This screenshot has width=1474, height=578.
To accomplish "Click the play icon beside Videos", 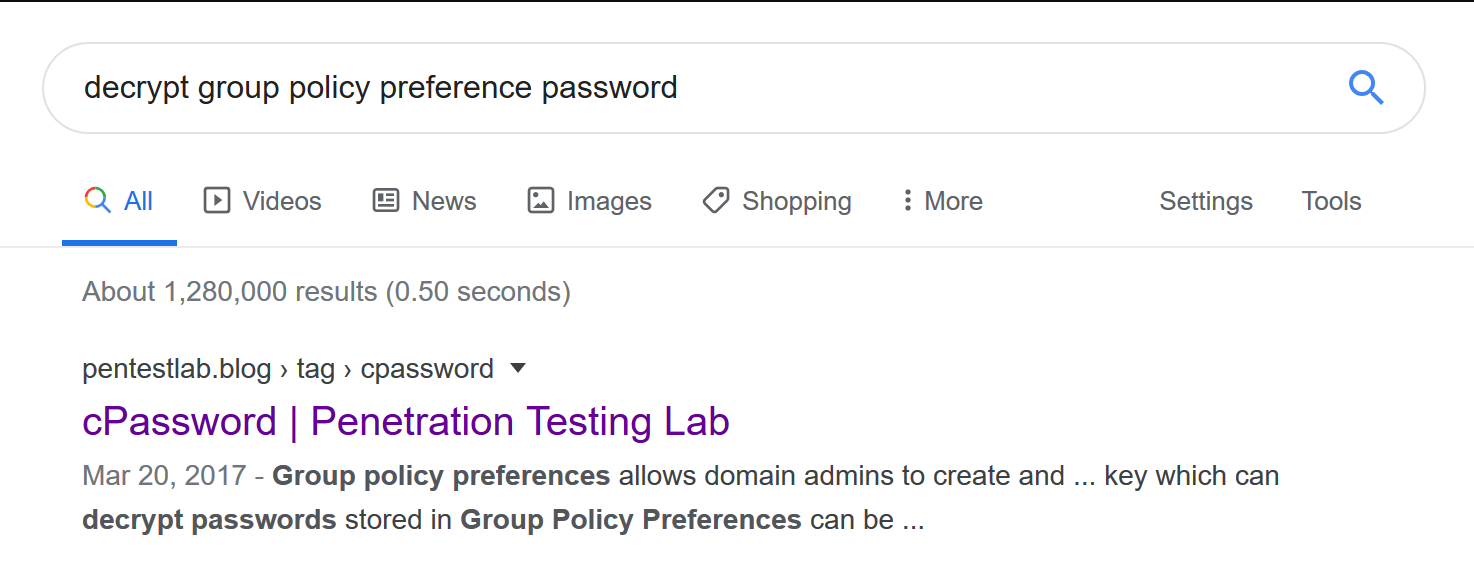I will tap(216, 201).
